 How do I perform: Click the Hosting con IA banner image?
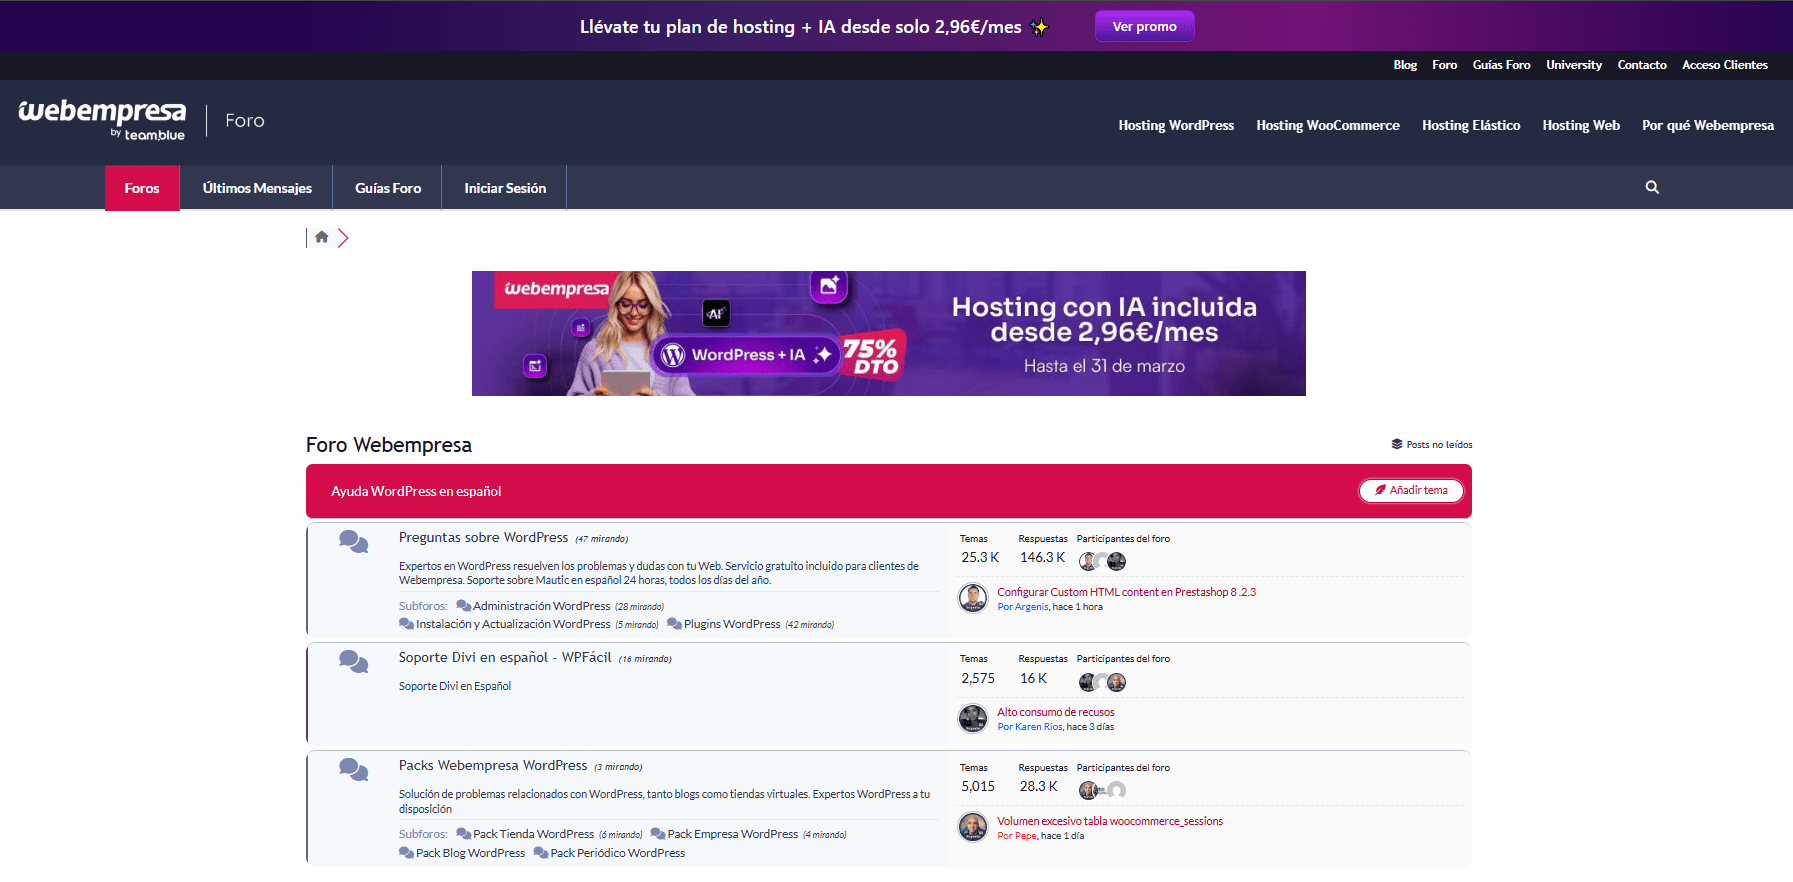click(888, 333)
